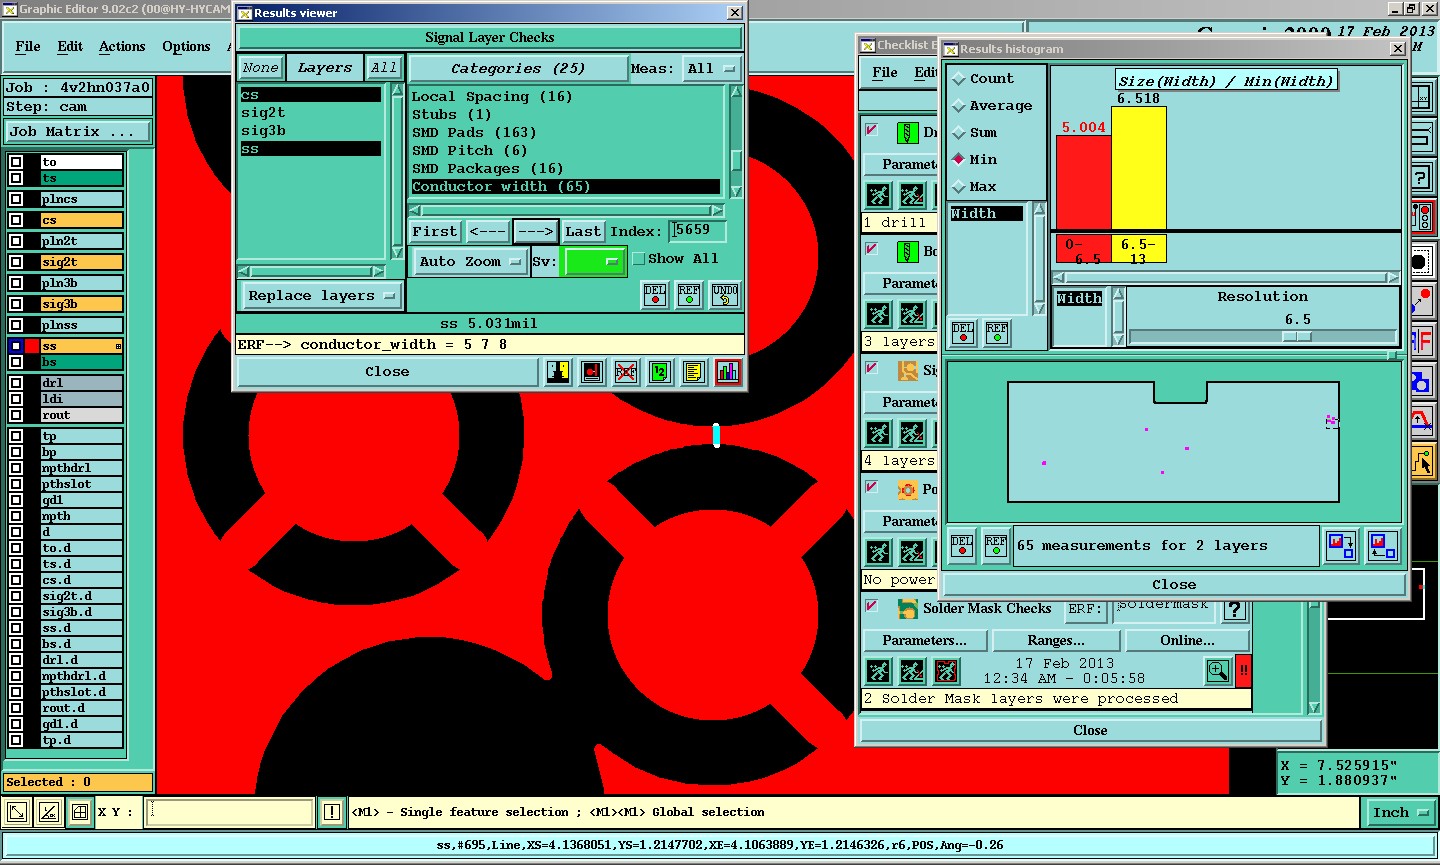The height and width of the screenshot is (865, 1440).
Task: Click first histogram transfer icon right of measurements text
Action: (1340, 546)
